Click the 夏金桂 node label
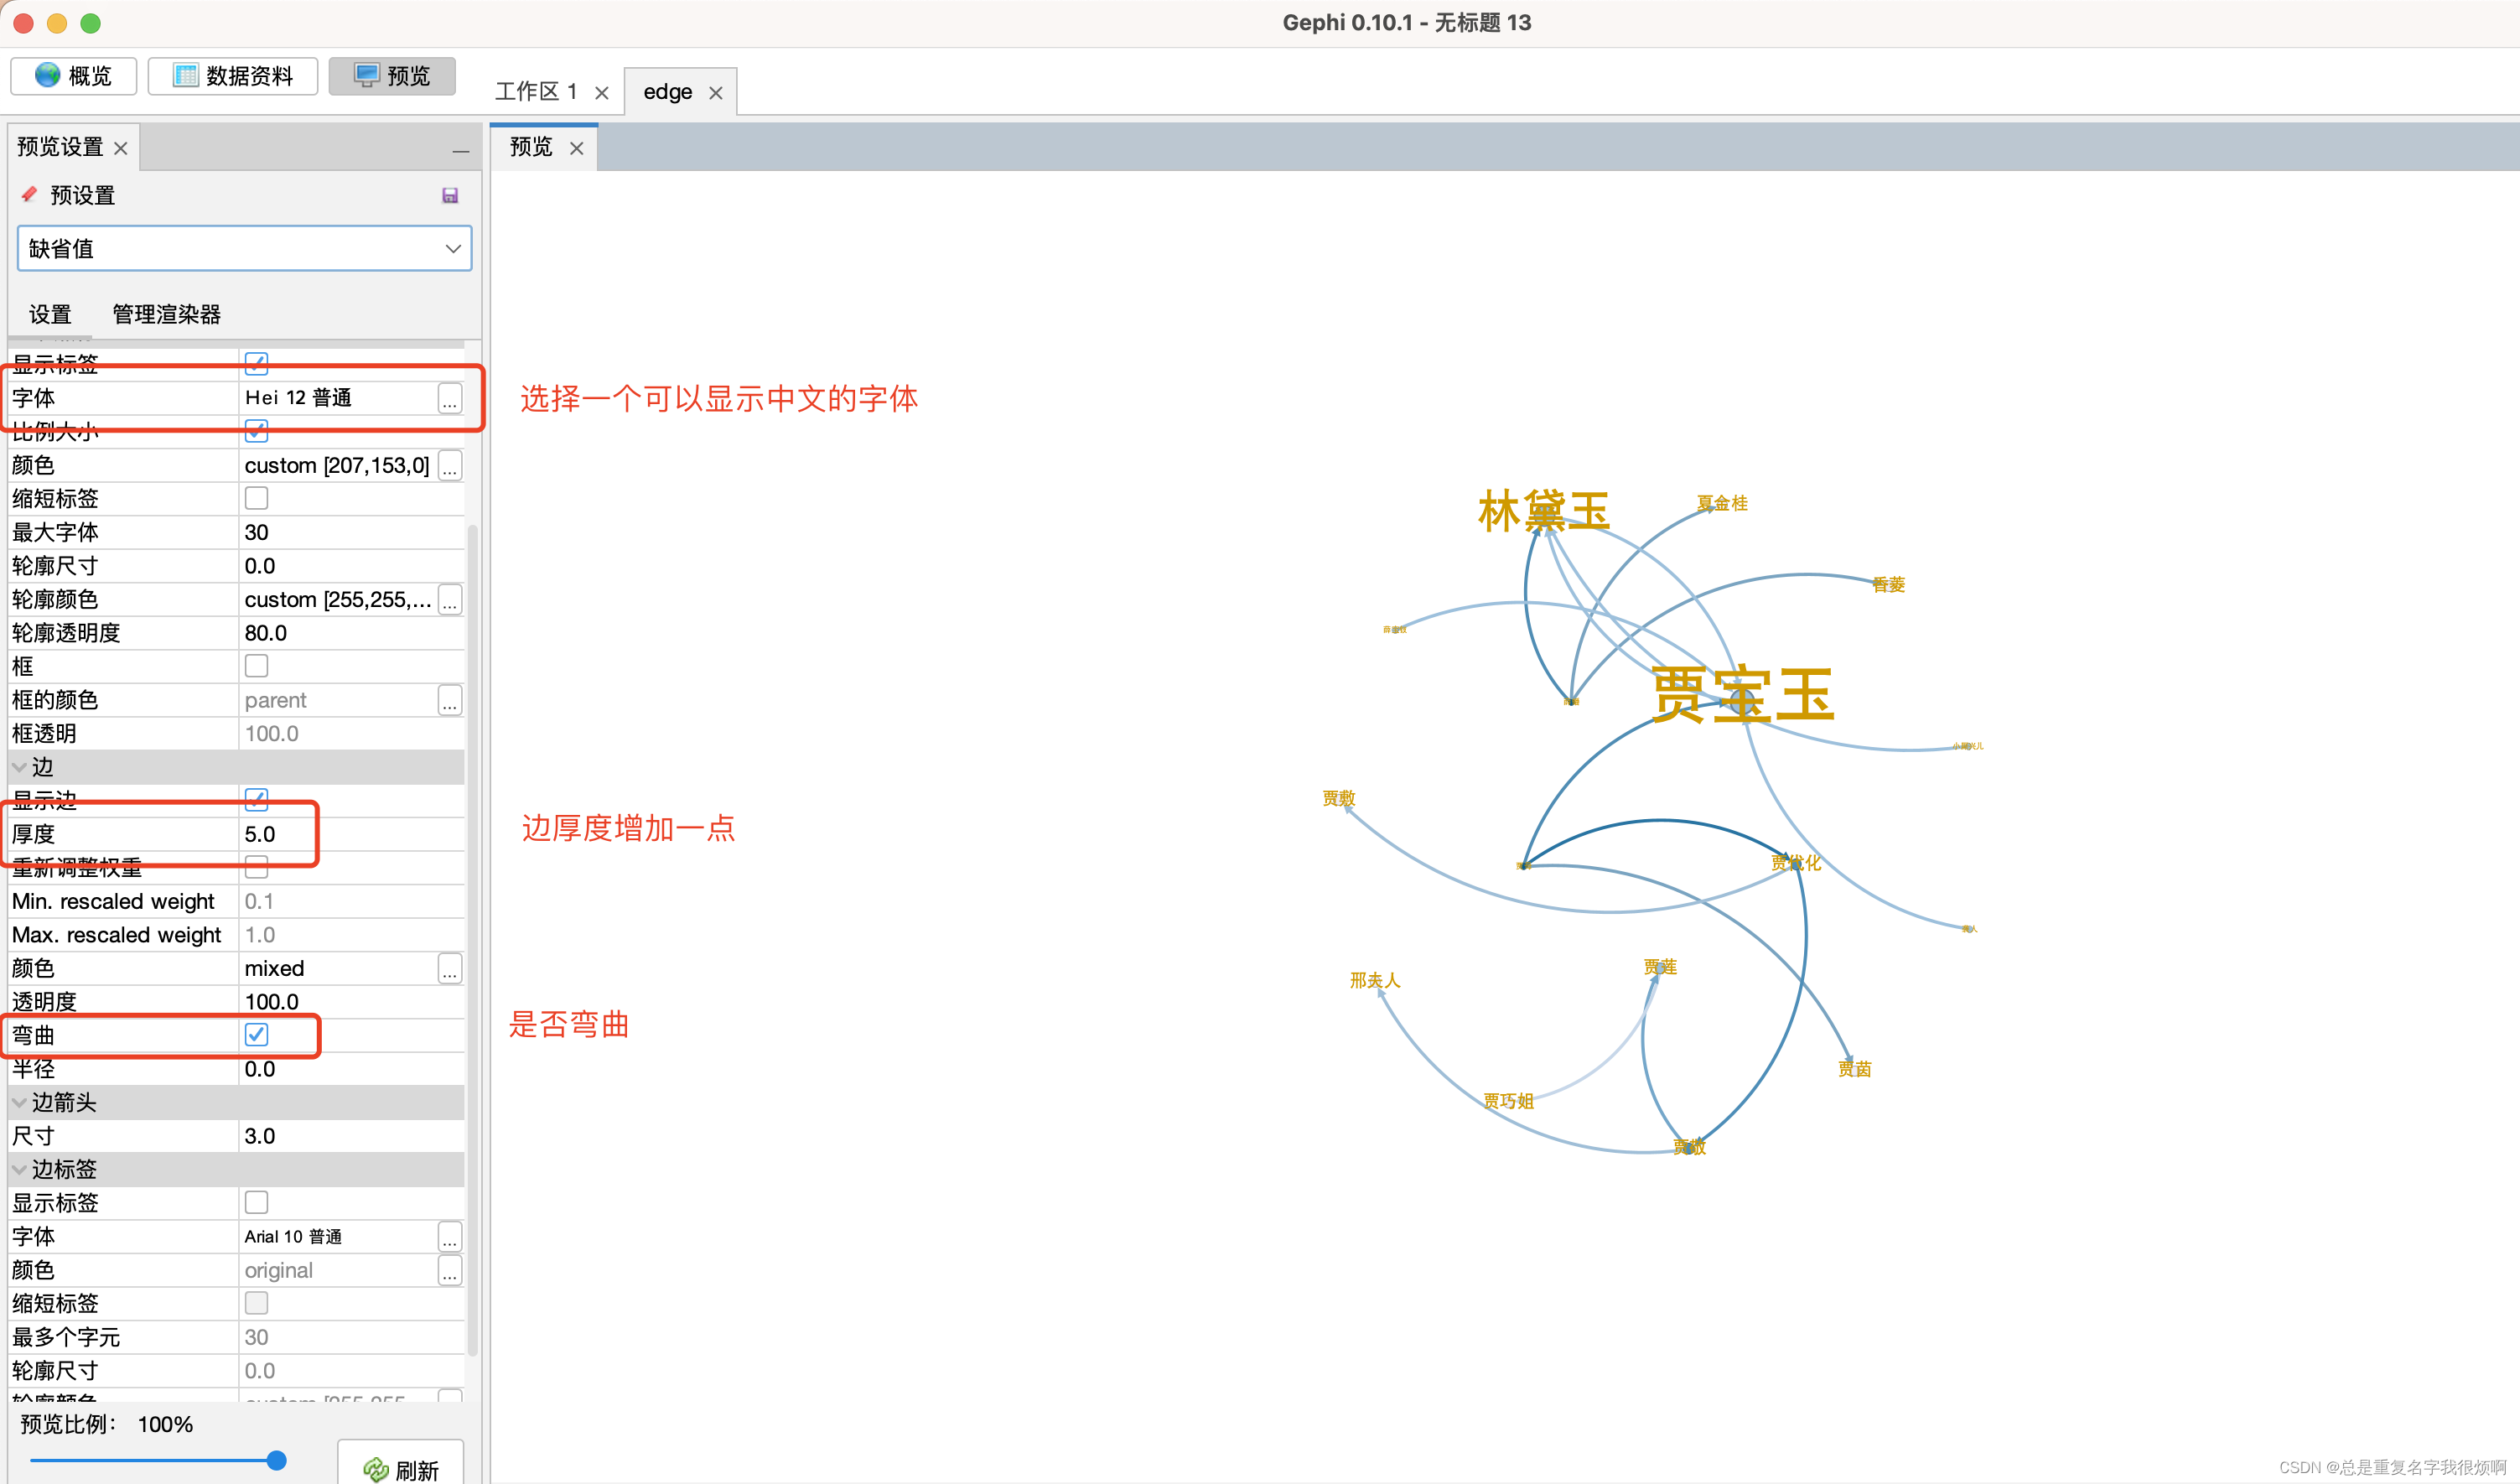2520x1484 pixels. (x=1722, y=503)
